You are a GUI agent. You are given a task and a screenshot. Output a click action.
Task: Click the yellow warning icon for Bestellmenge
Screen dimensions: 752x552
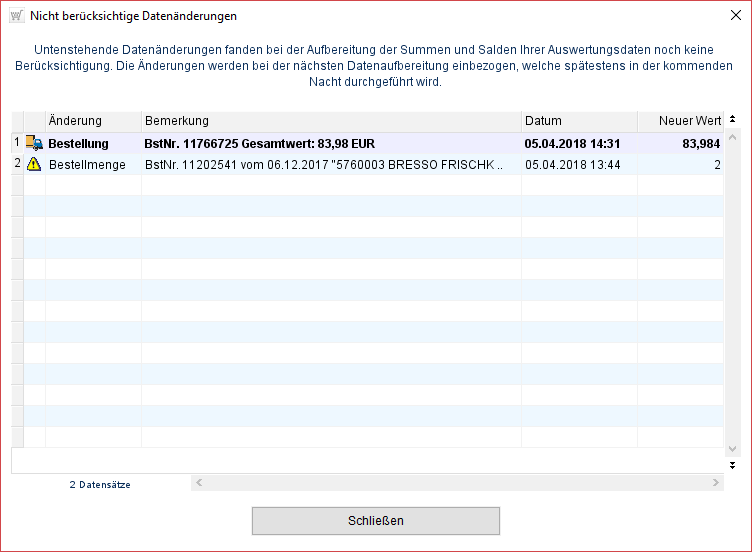34,164
